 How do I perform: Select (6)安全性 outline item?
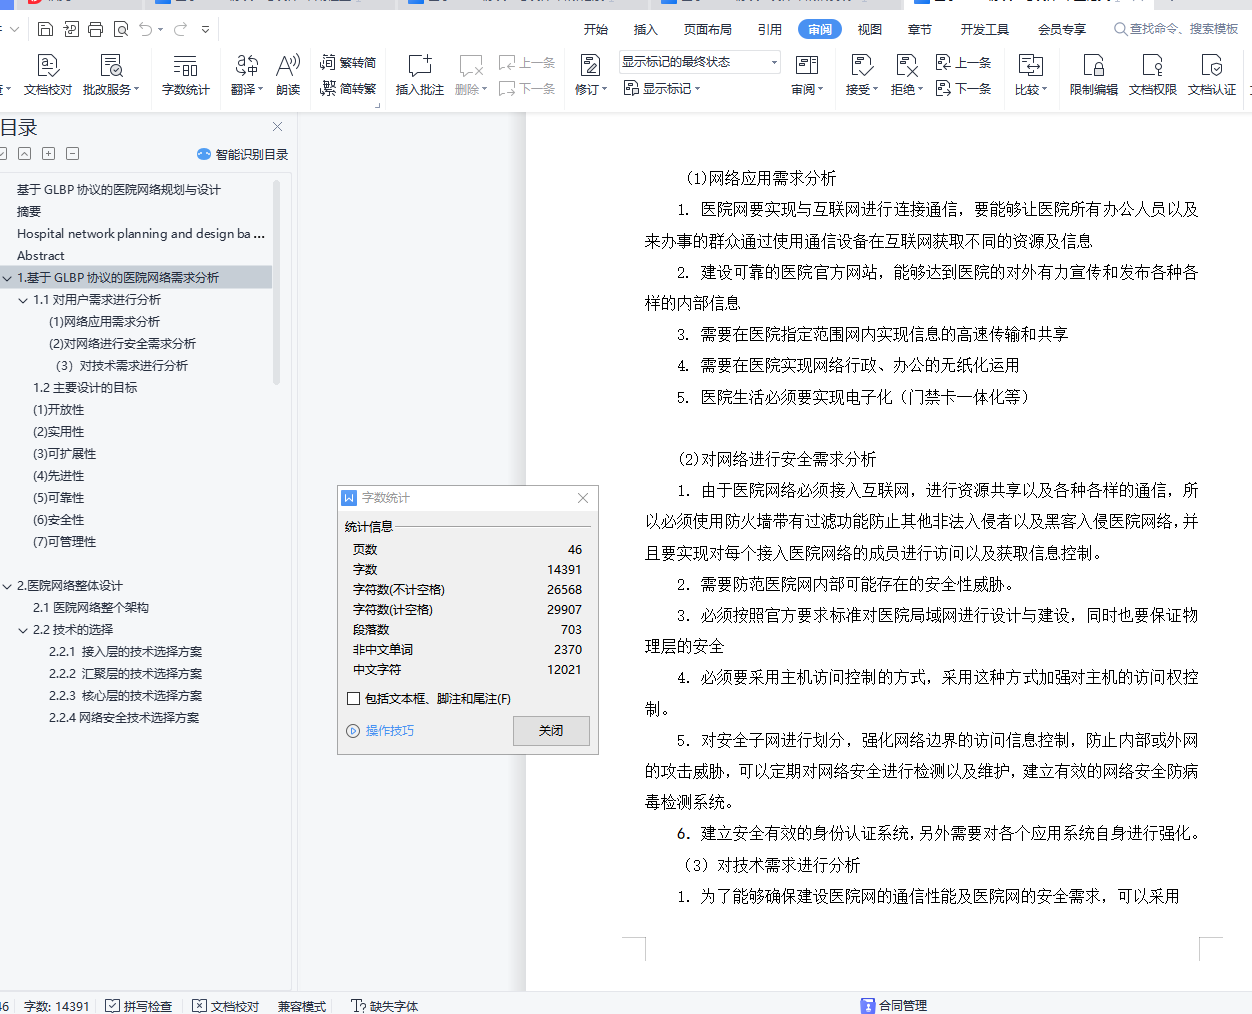[x=59, y=520]
